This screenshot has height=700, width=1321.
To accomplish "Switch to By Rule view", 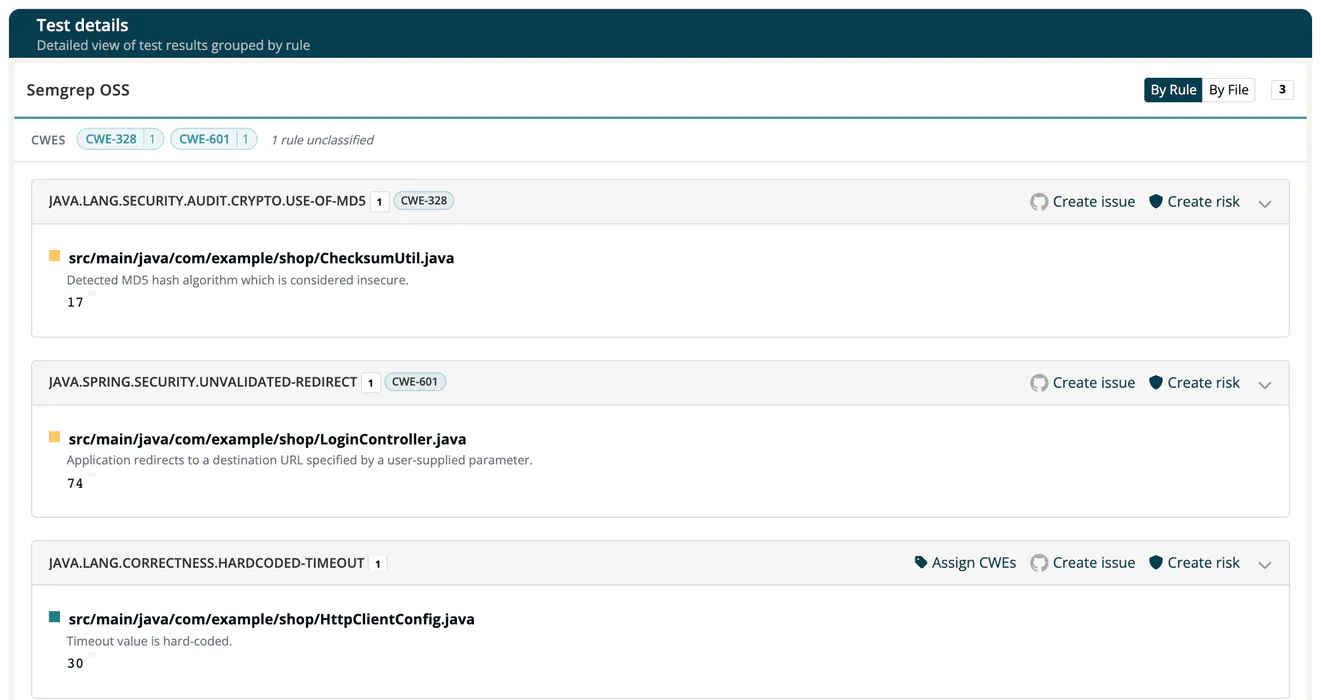I will [1173, 90].
